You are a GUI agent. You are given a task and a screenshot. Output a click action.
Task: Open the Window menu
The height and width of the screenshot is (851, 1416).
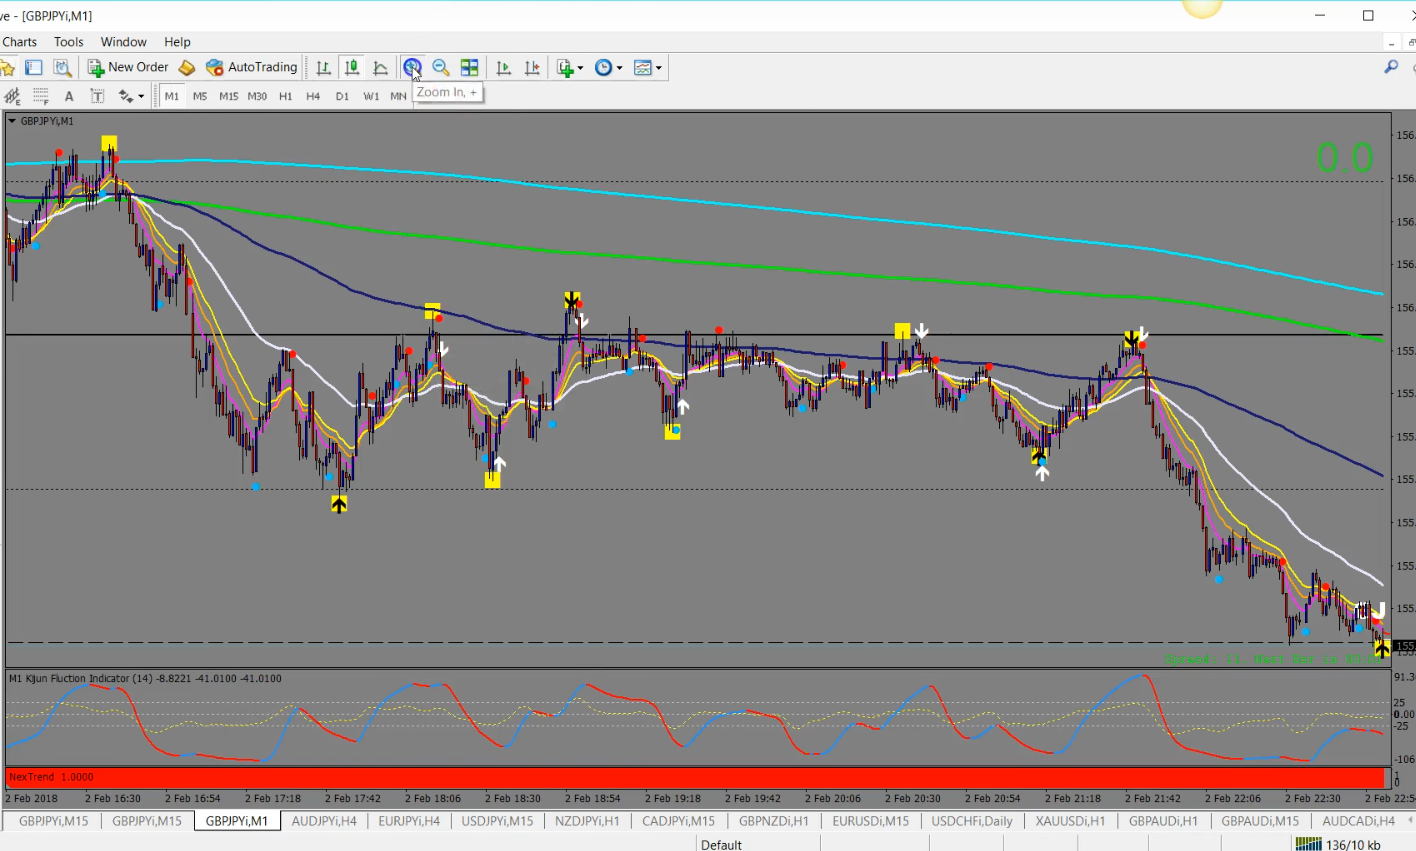(x=124, y=42)
